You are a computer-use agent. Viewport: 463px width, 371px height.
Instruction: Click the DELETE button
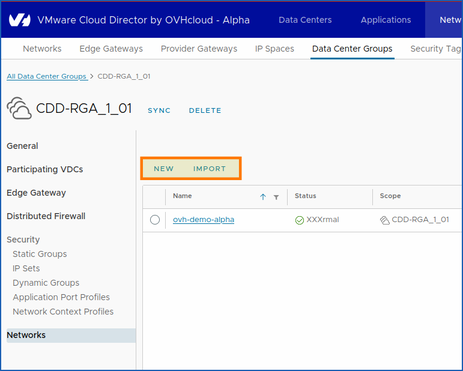205,110
